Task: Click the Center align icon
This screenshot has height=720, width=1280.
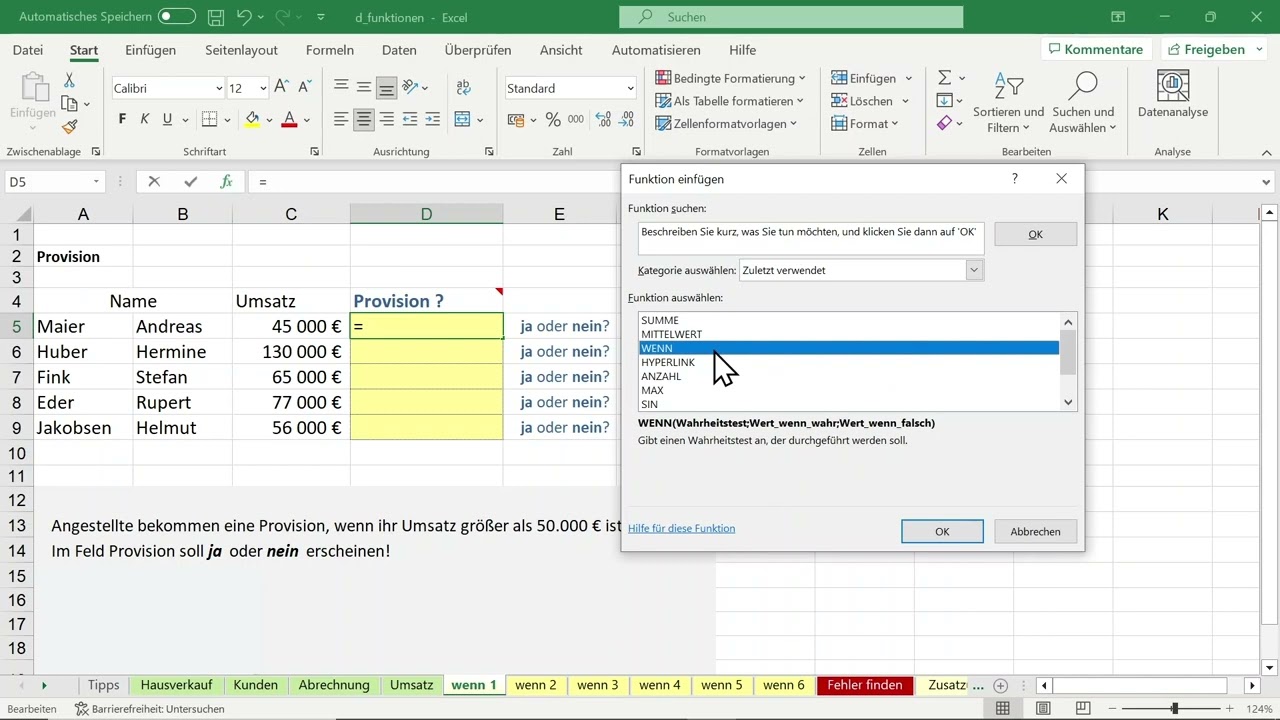Action: (364, 119)
